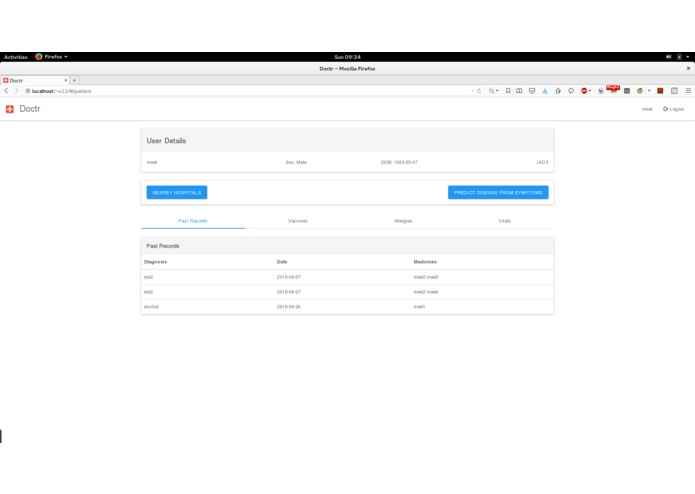Click the date 2015-06-26 cell
695x494 pixels.
pos(289,307)
